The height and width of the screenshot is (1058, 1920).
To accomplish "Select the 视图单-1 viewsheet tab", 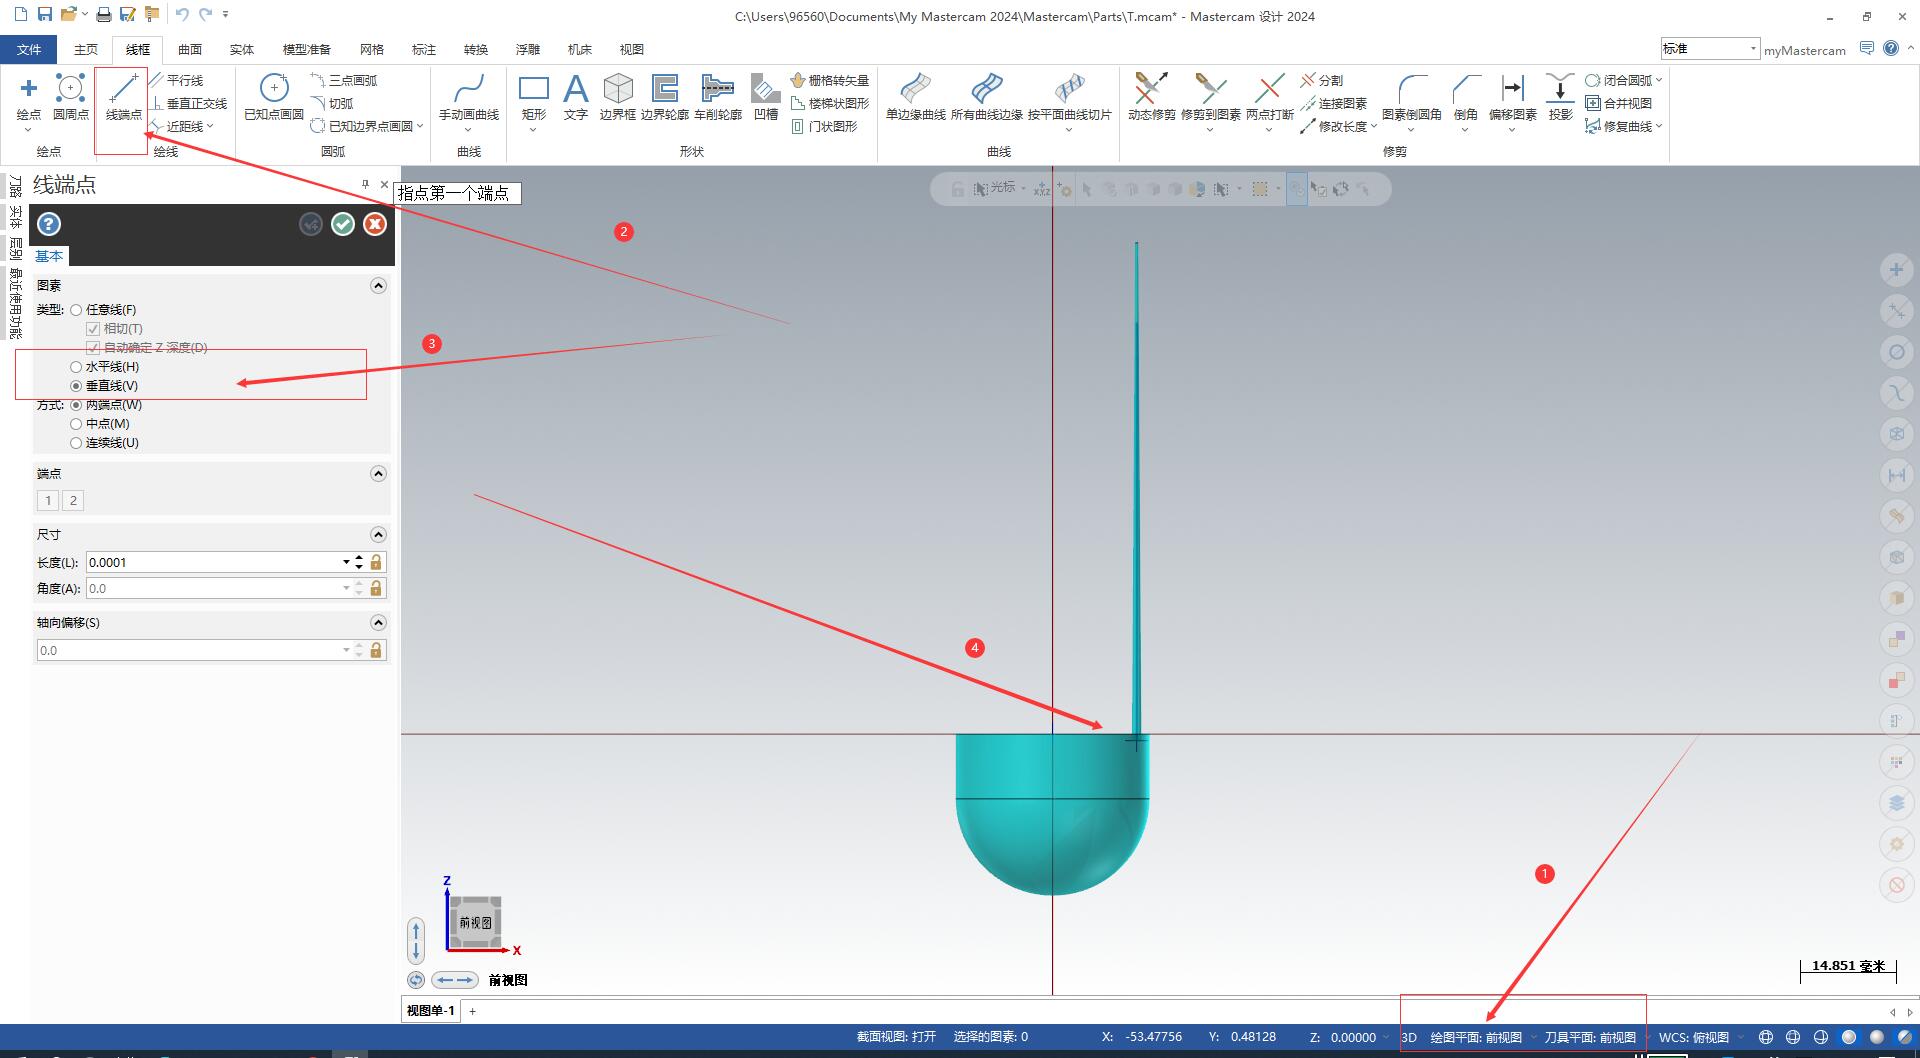I will click(x=431, y=1010).
